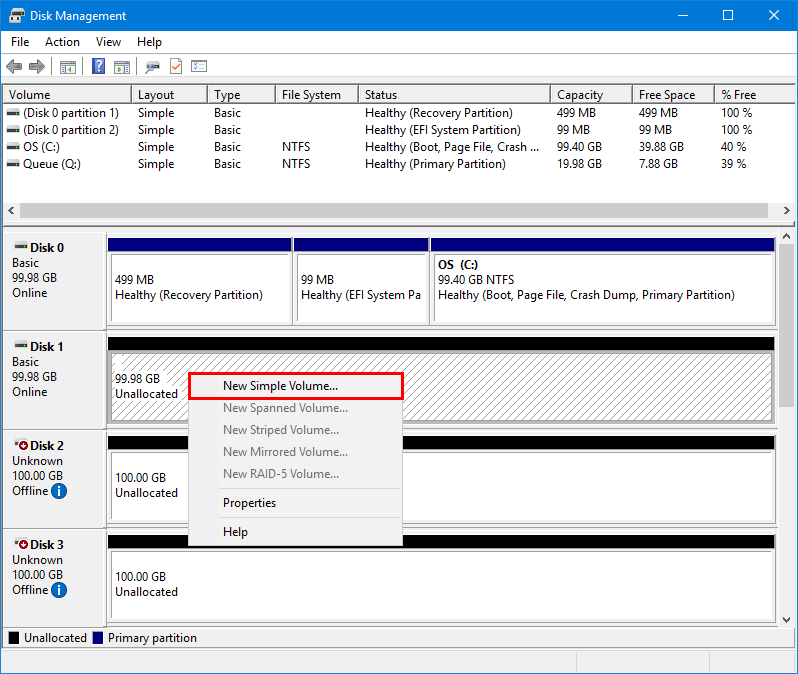Click the horizontal scrollbar under the volume list
The width and height of the screenshot is (798, 674).
(x=393, y=211)
